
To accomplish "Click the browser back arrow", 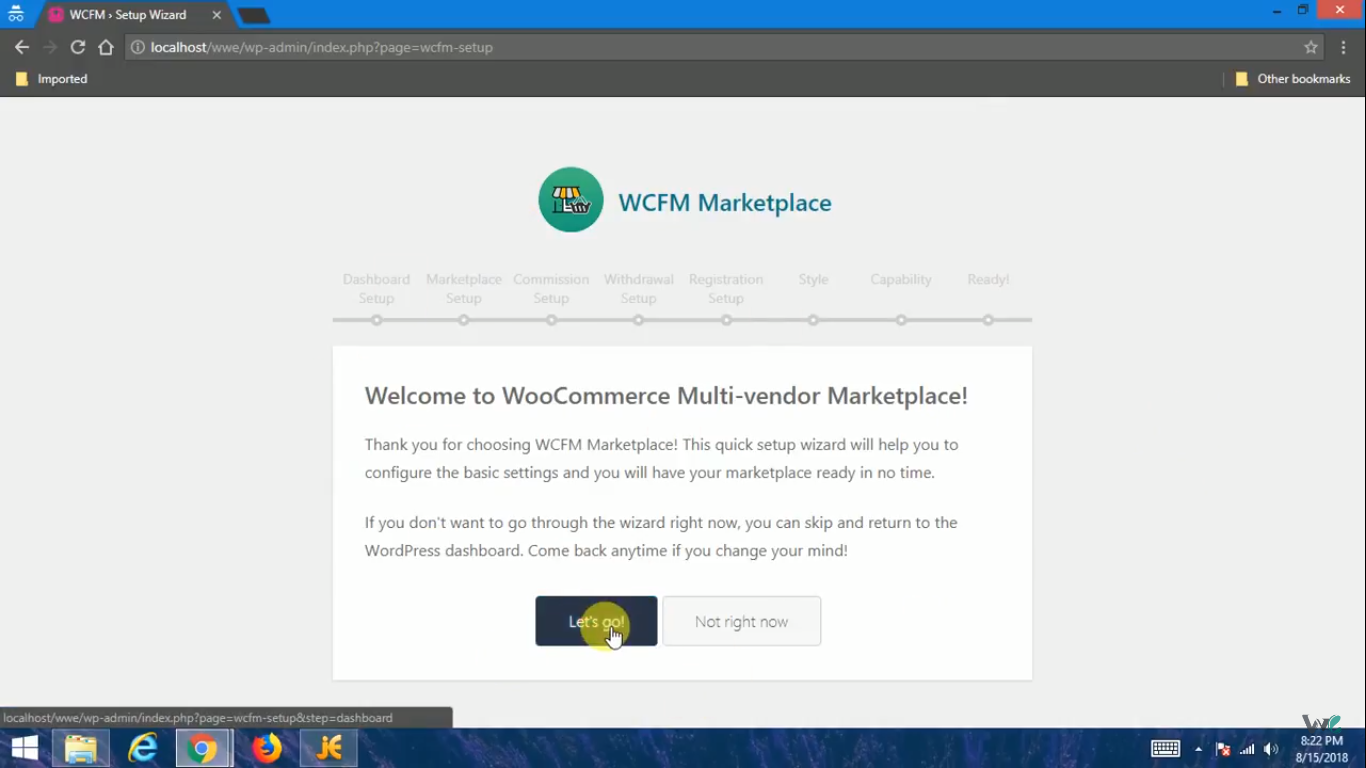I will 21,47.
